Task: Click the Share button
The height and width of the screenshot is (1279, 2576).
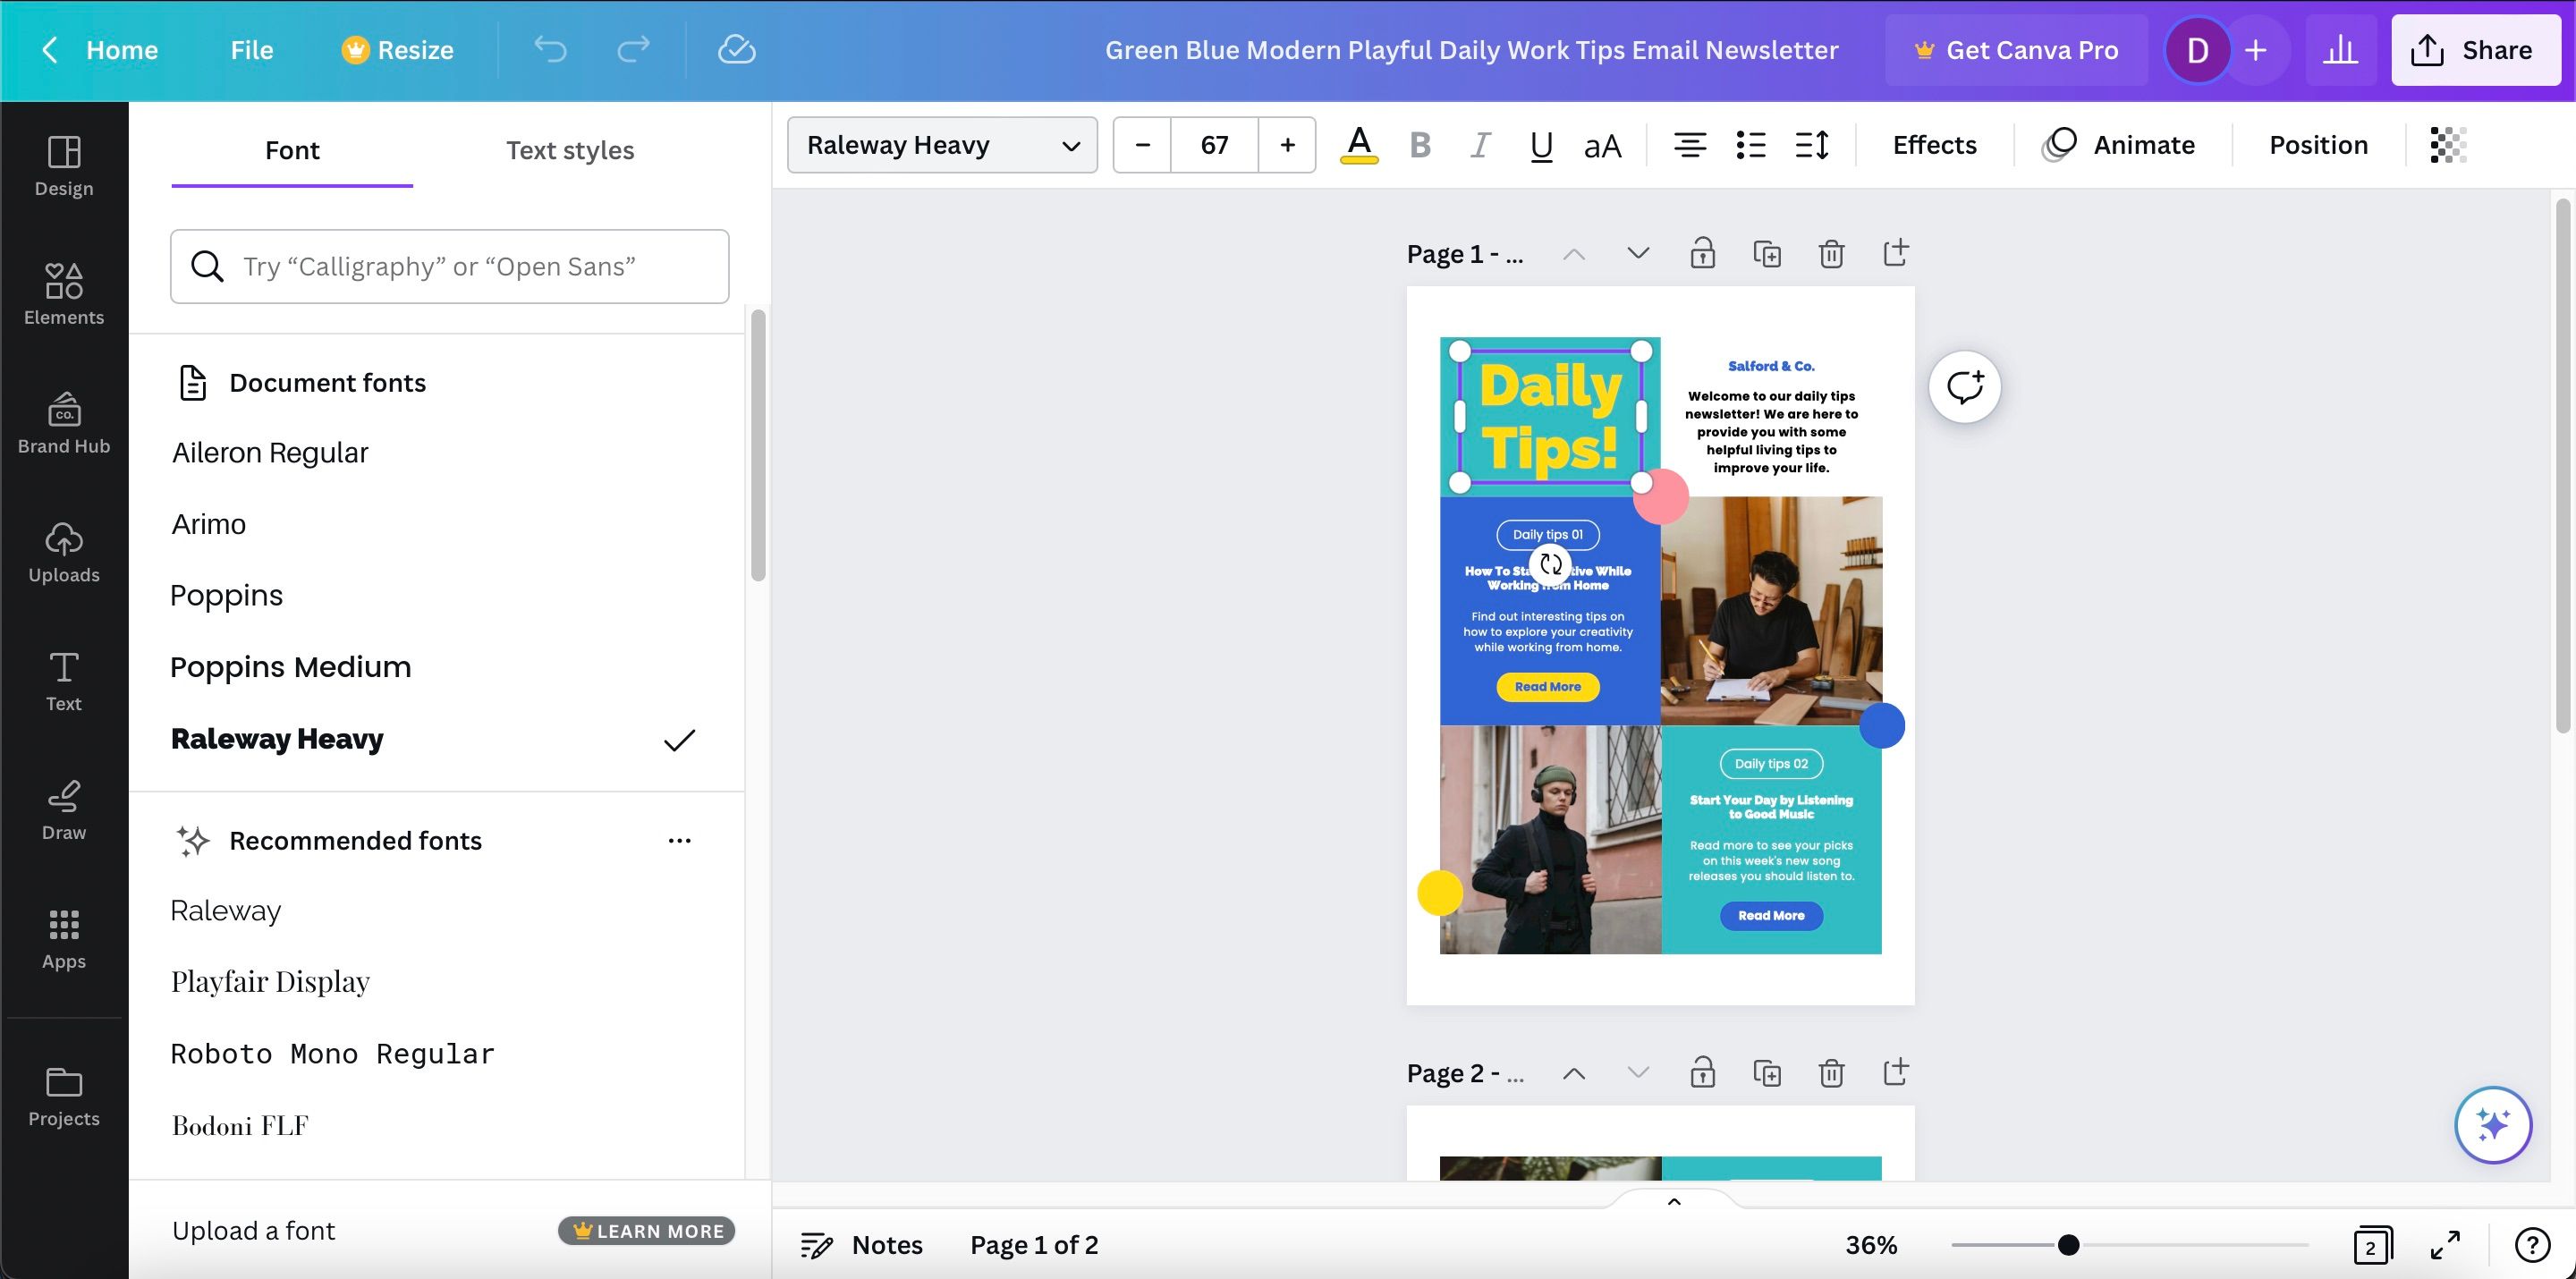Action: pos(2470,49)
